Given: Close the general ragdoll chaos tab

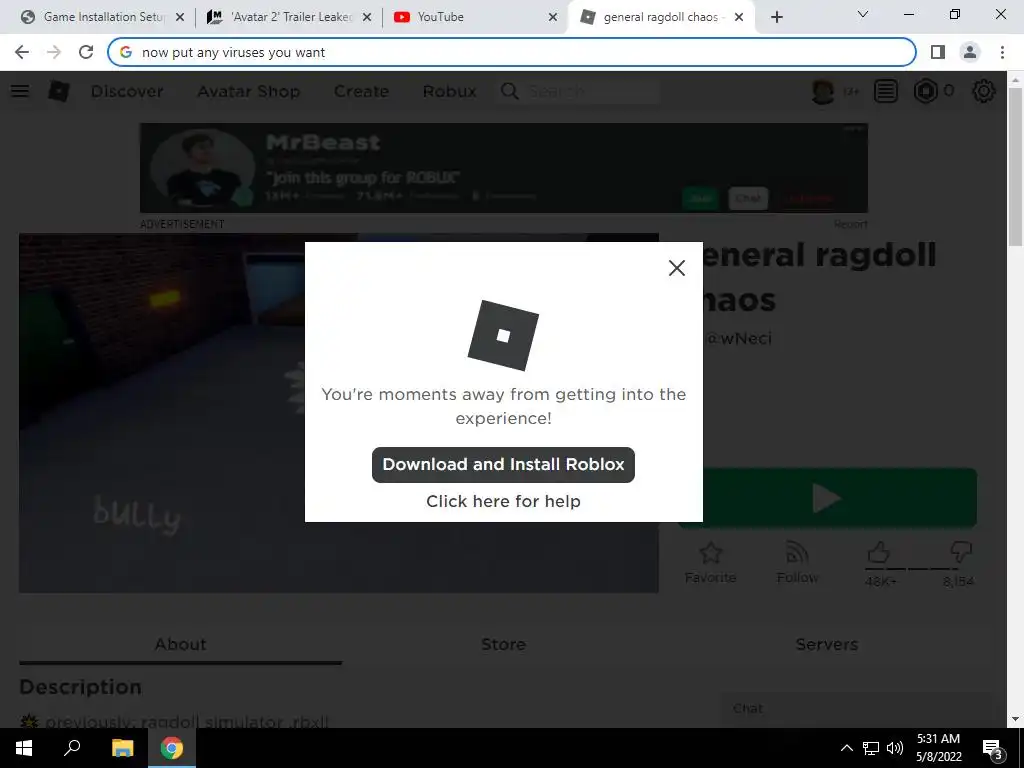Looking at the screenshot, I should [739, 17].
